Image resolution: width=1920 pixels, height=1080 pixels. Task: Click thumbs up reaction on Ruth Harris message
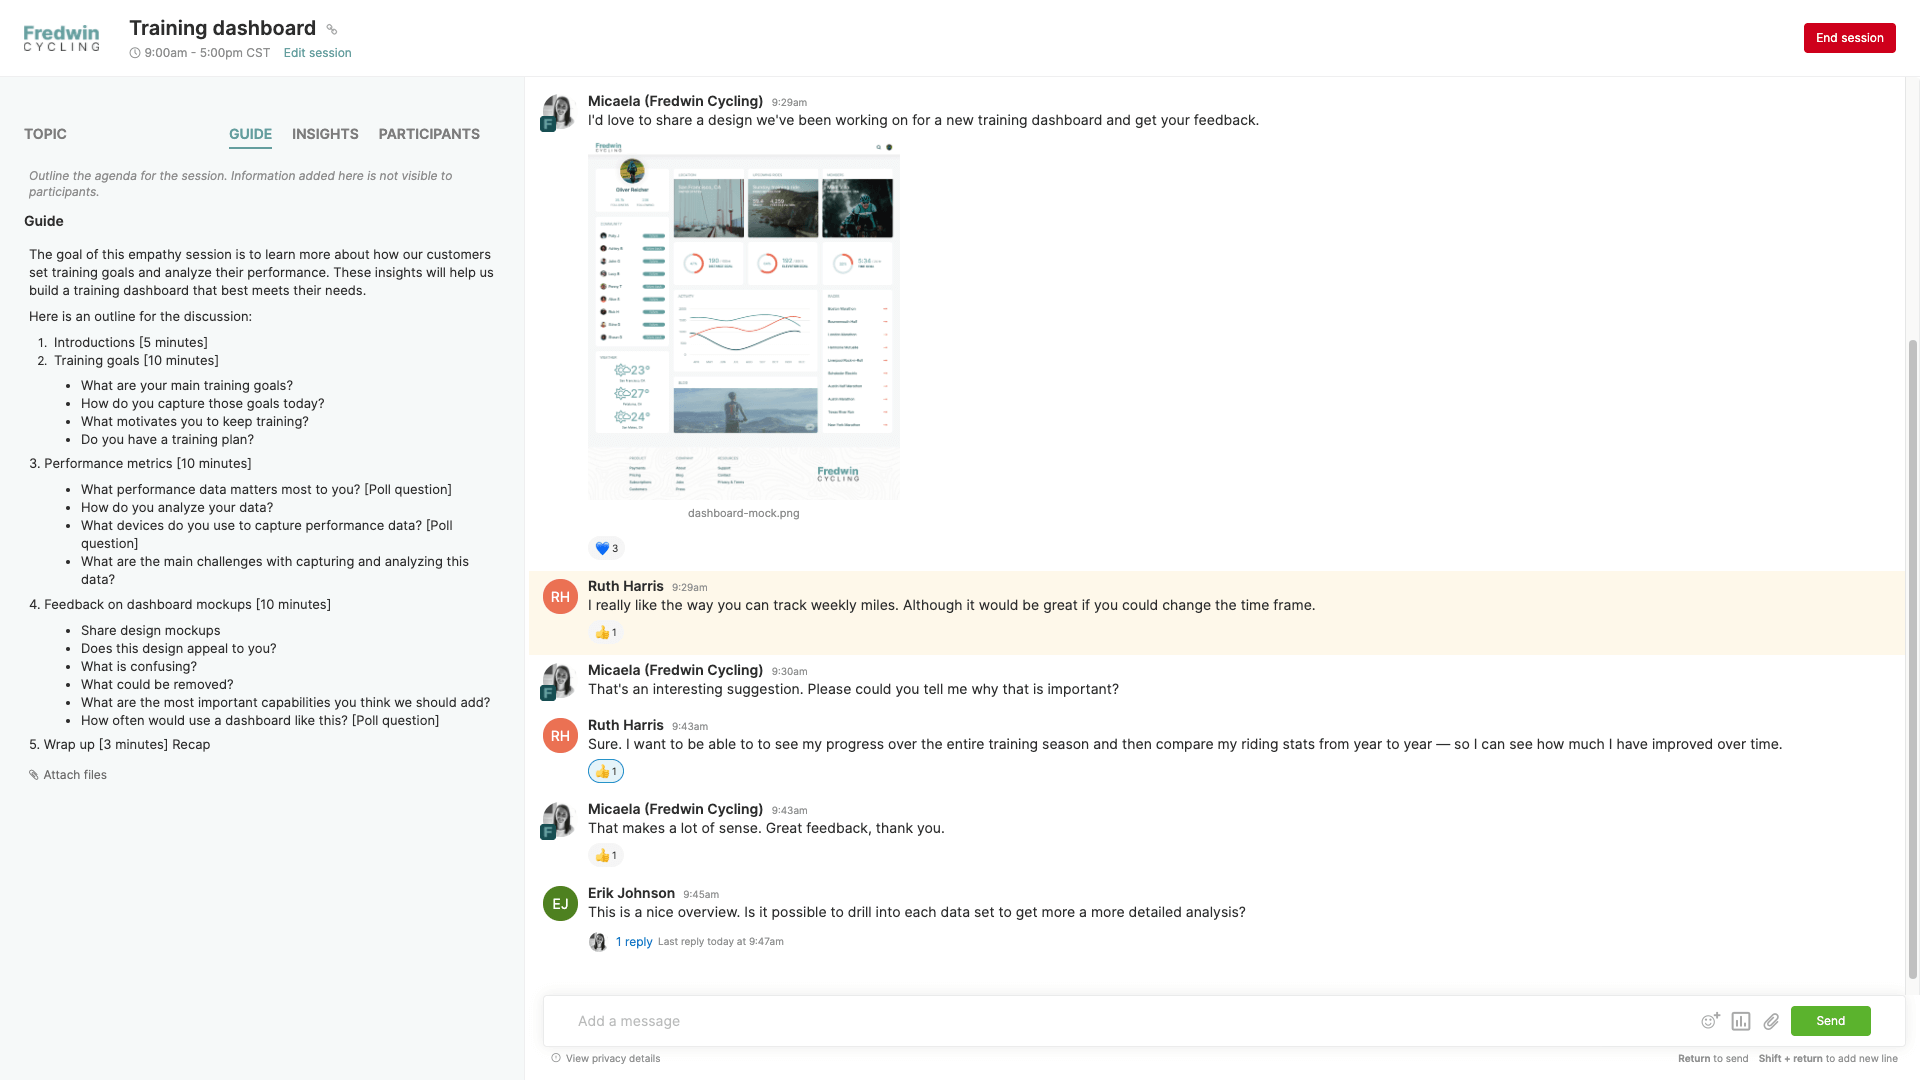pos(605,633)
